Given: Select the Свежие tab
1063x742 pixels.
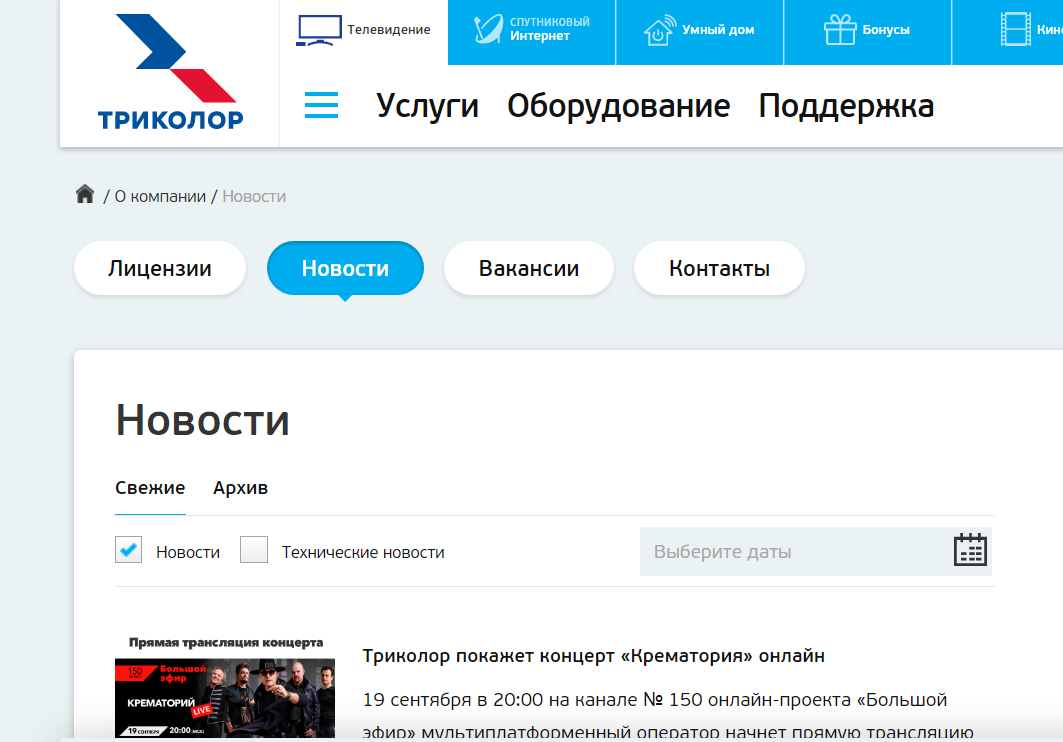Looking at the screenshot, I should (x=150, y=488).
